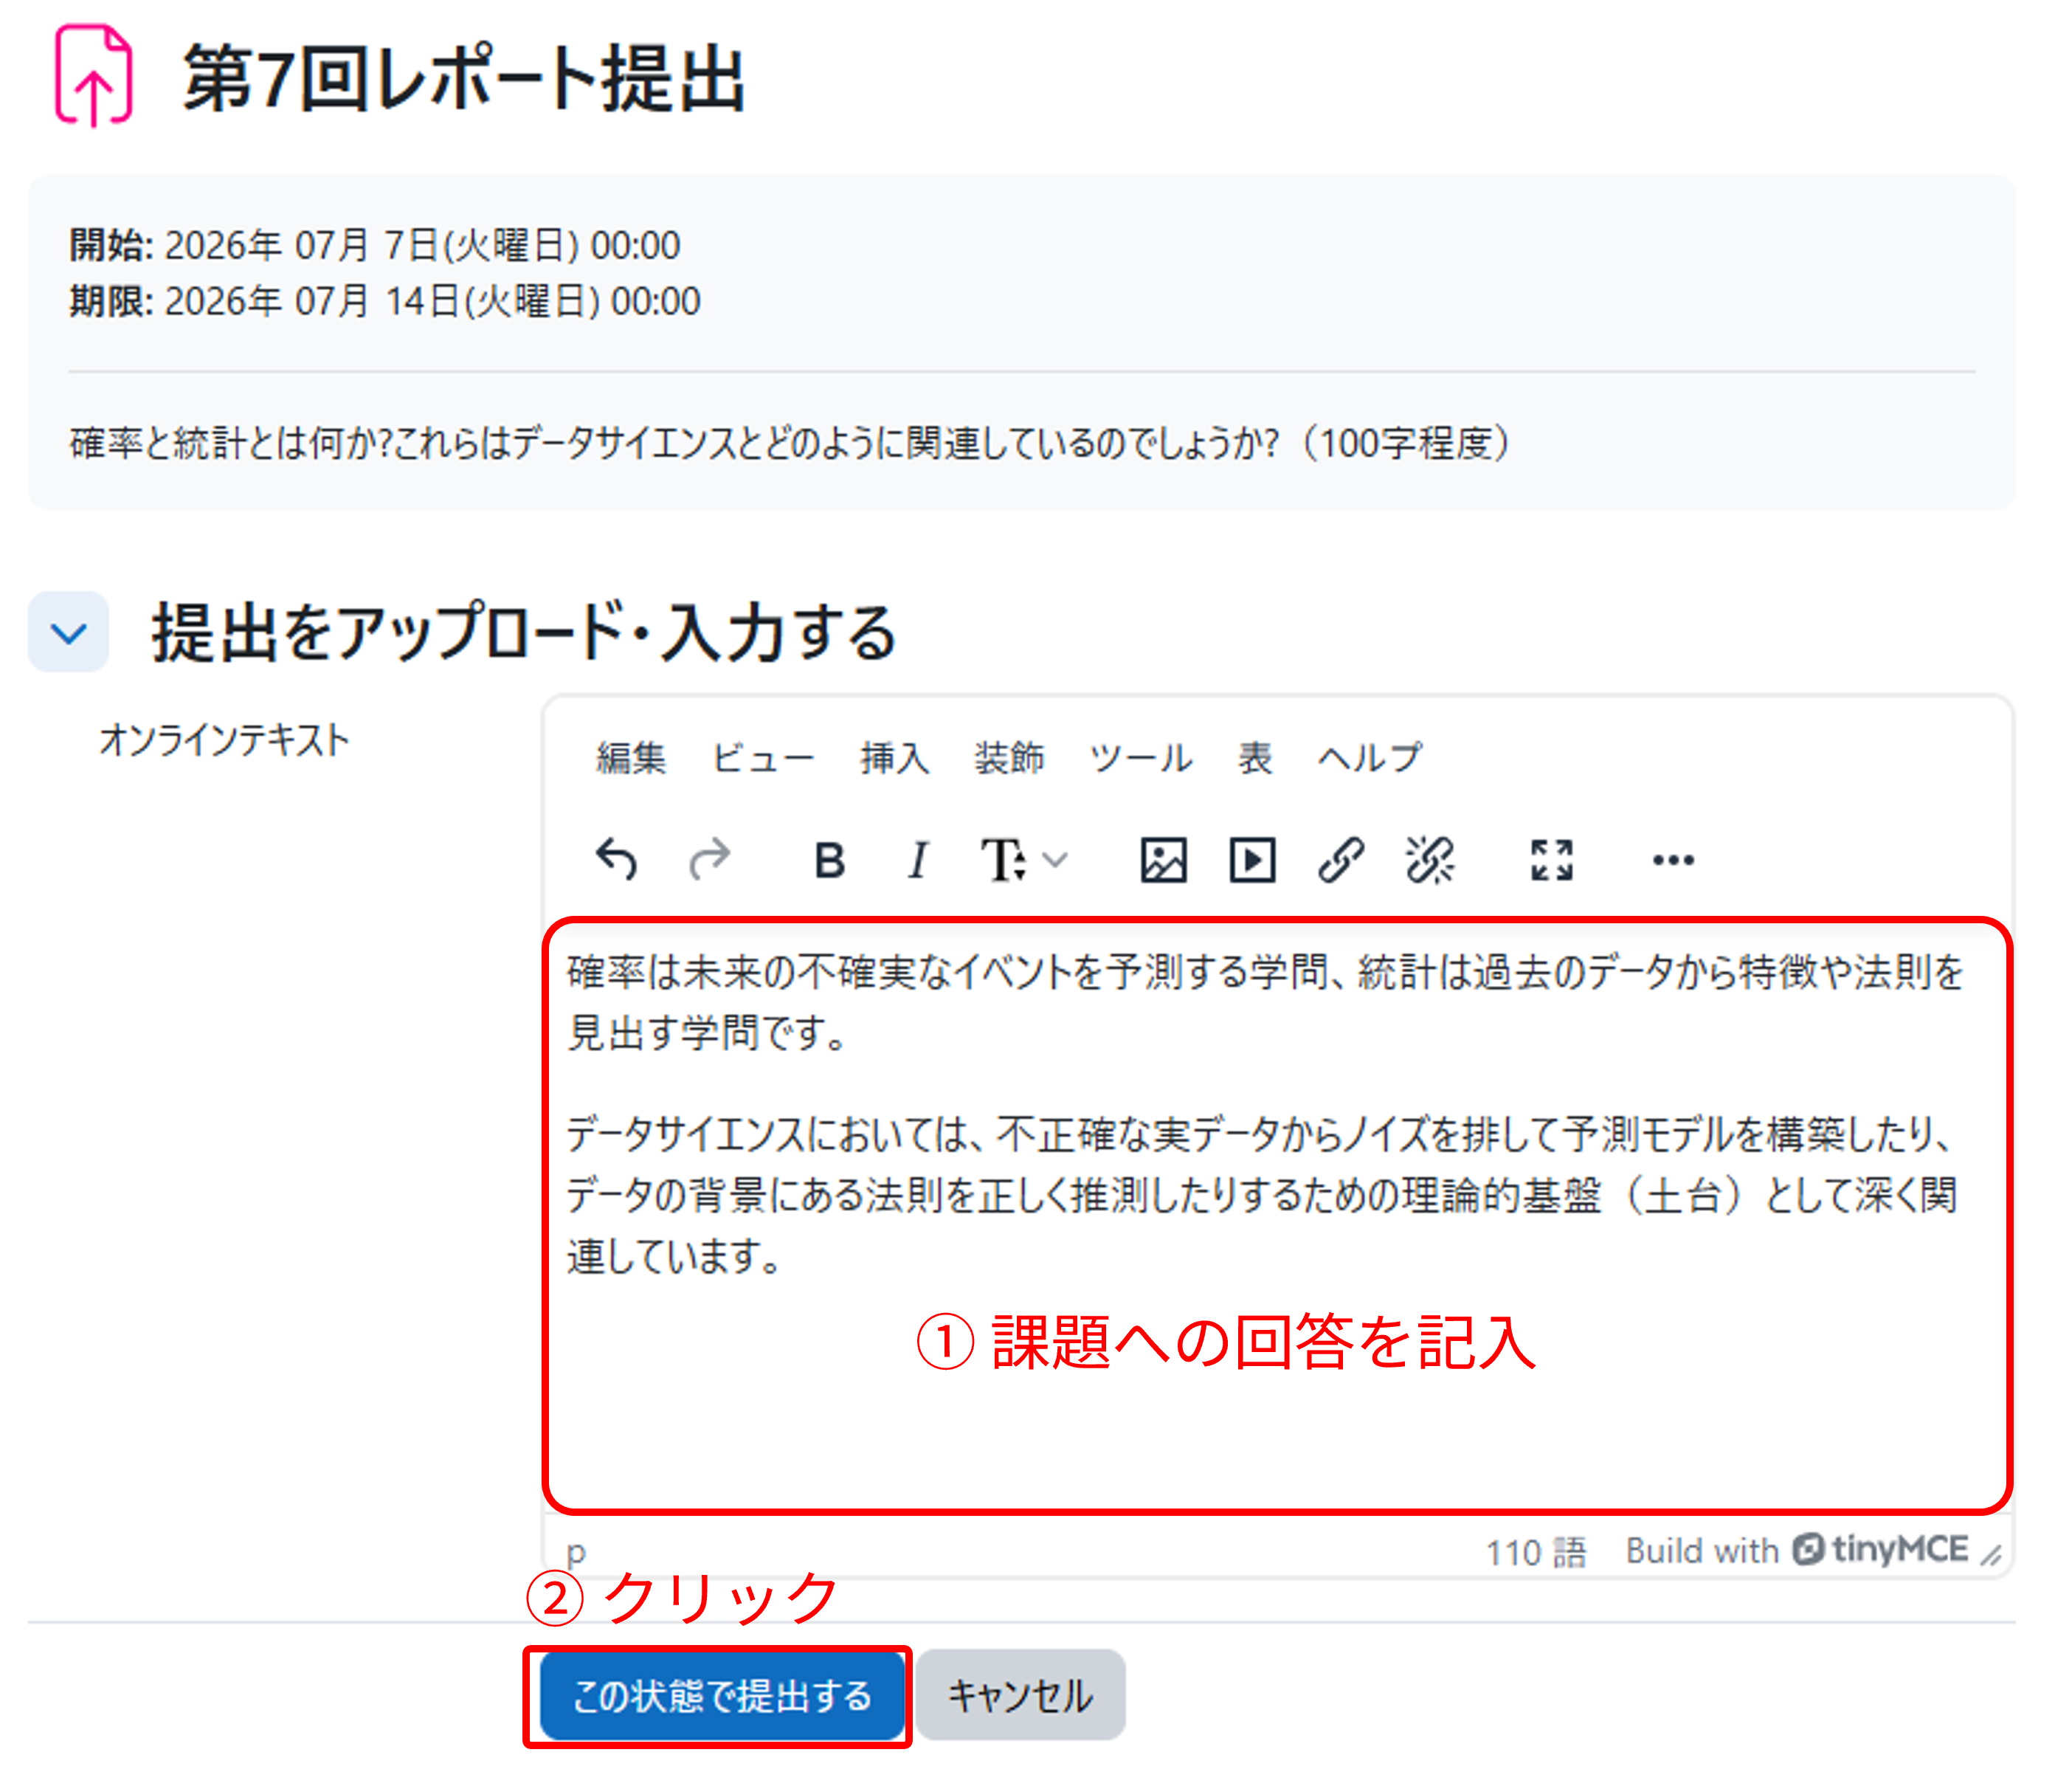Insert an image with the image icon
This screenshot has height=1786, width=2072.
click(1164, 859)
